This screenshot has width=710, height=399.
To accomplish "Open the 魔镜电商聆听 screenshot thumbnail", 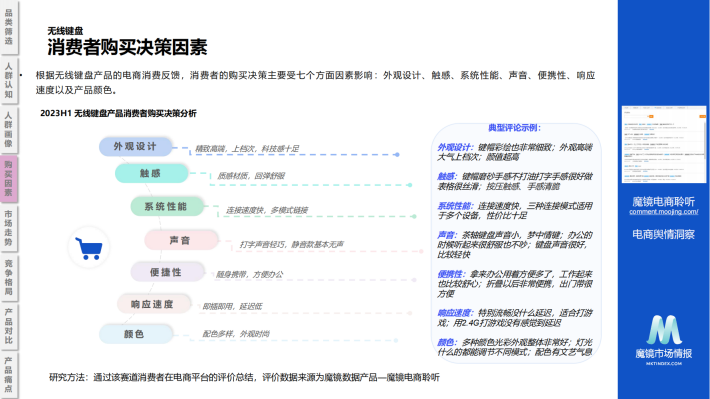I will click(664, 144).
